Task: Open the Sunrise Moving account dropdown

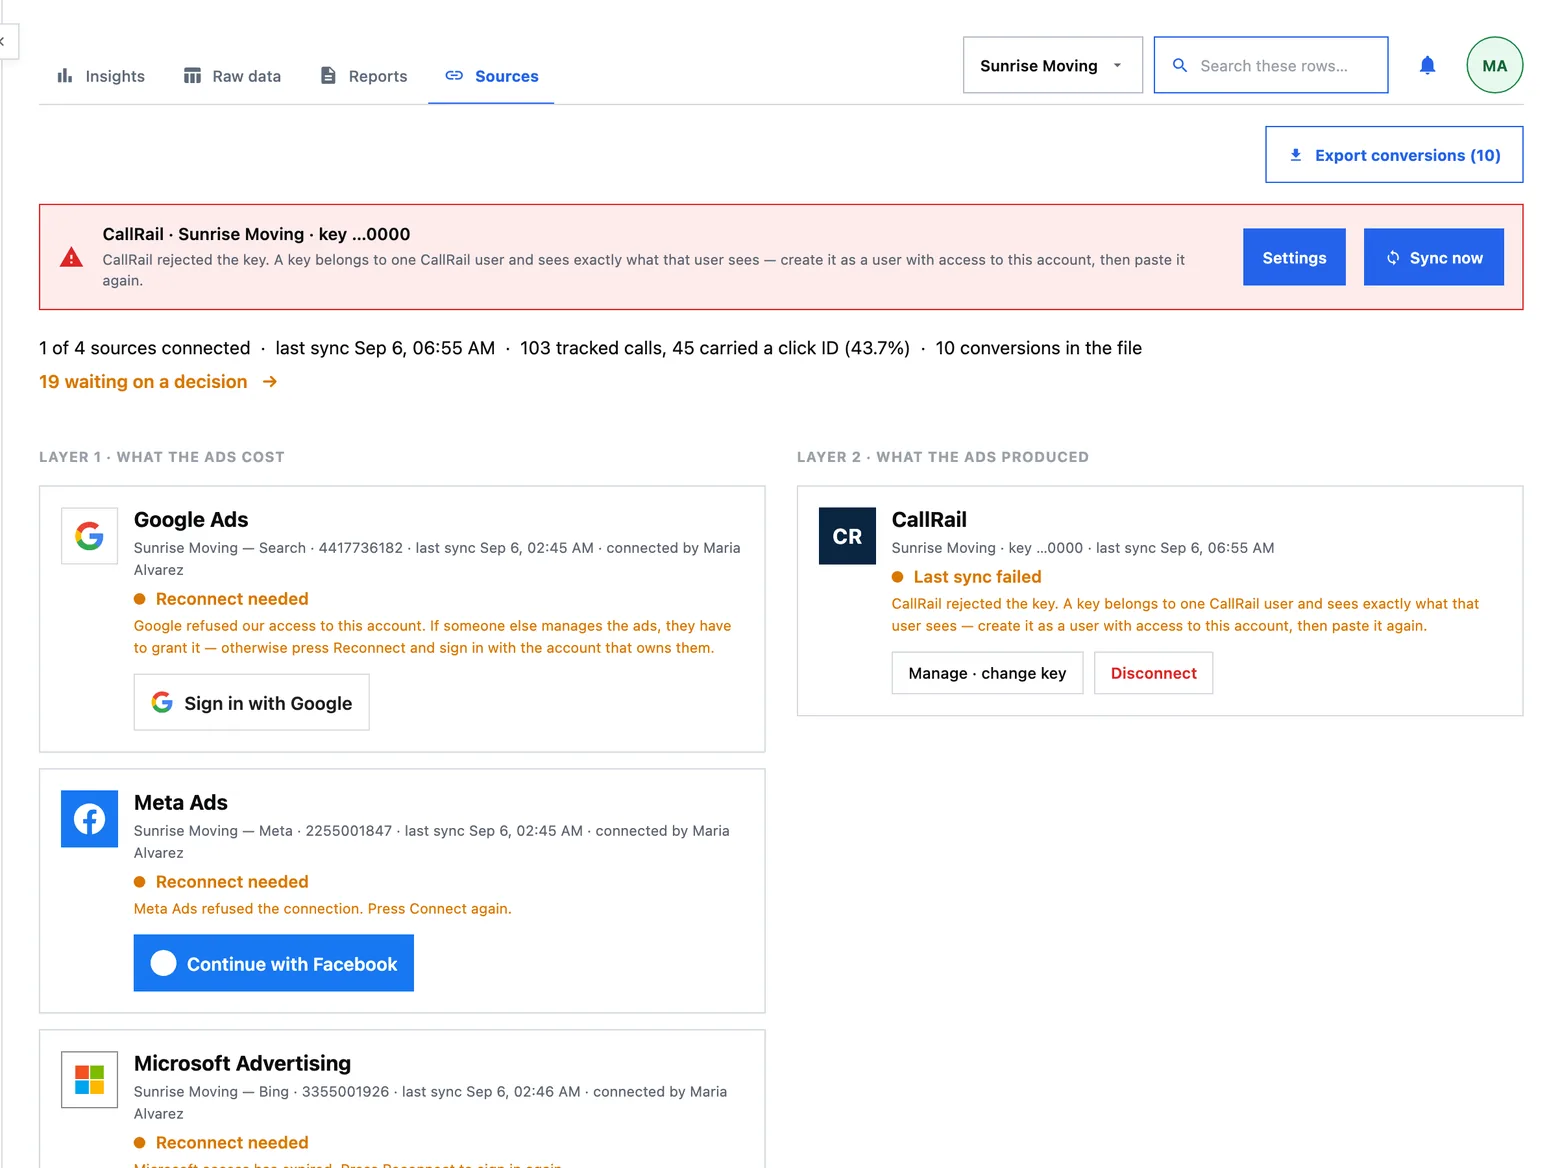Action: [1052, 65]
